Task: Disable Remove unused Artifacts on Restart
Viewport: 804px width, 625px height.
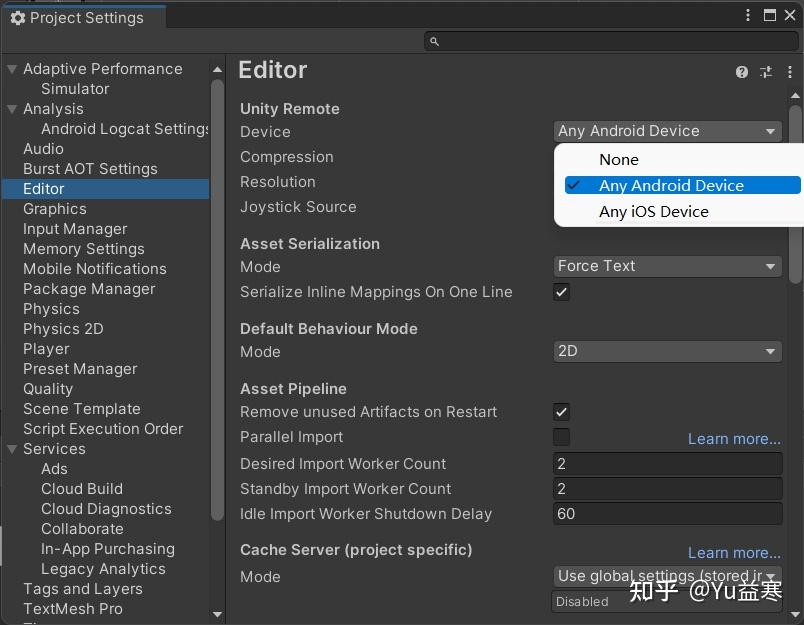Action: click(561, 412)
